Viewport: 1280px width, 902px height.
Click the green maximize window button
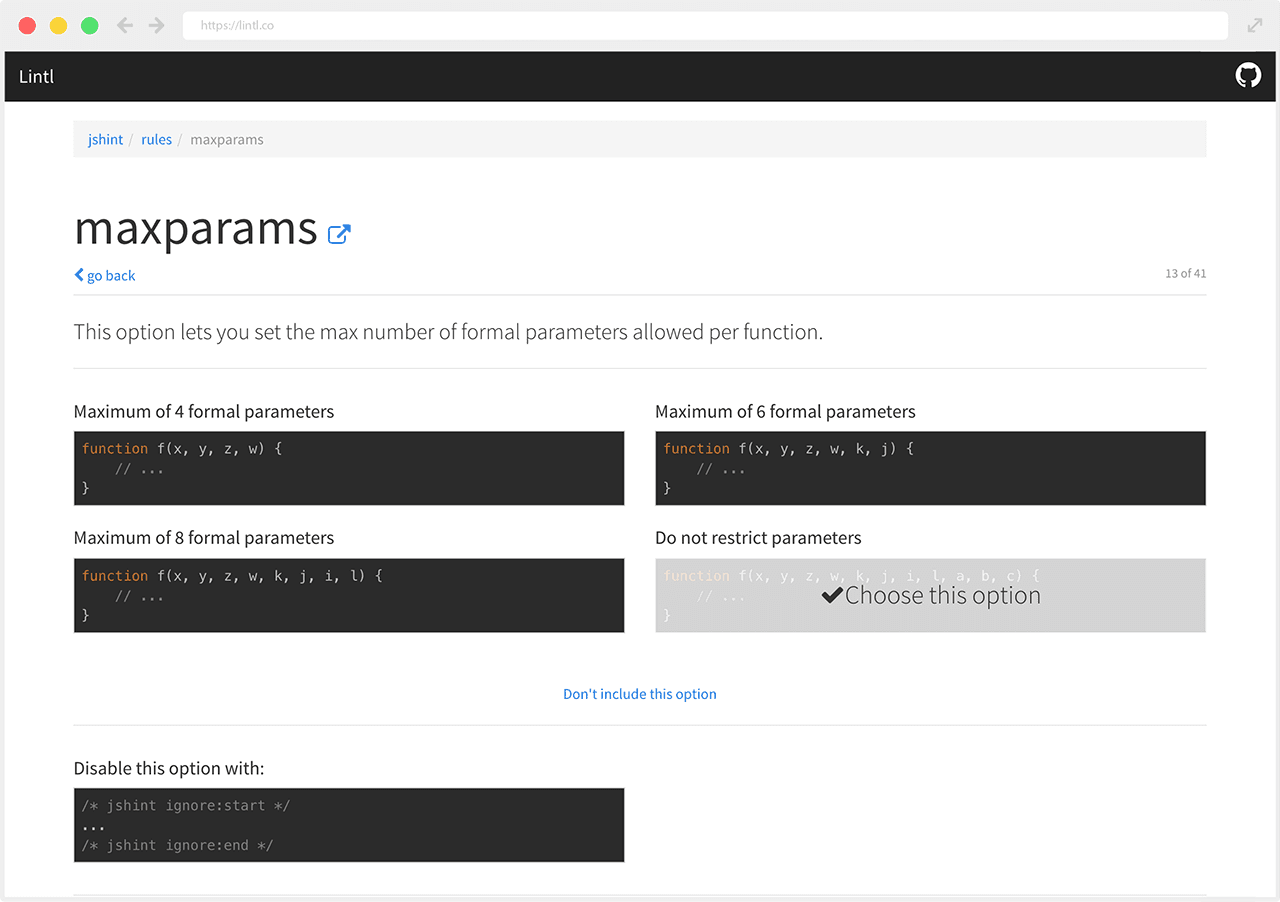point(90,26)
